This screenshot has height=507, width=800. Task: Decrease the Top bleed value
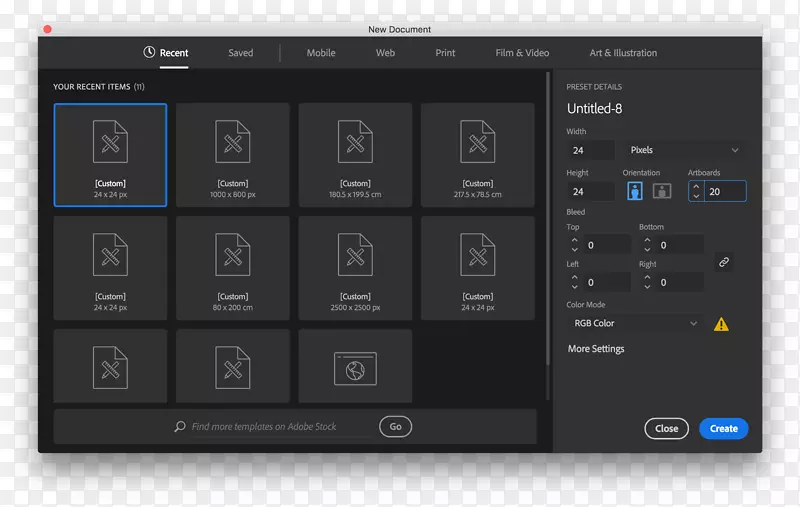click(x=574, y=249)
